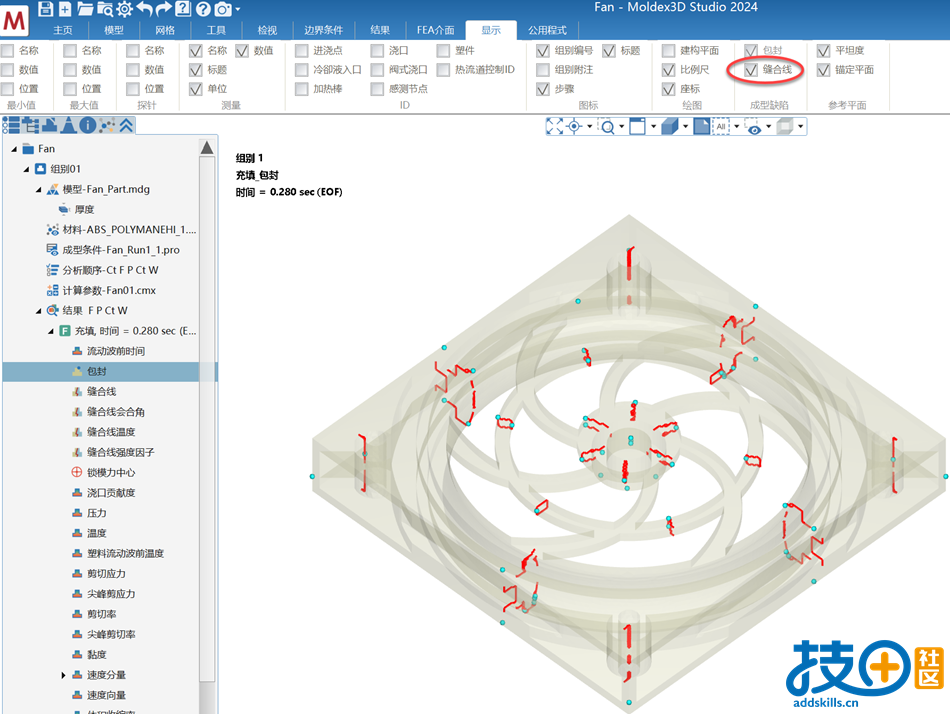
Task: Open the info panel icon
Action: [87, 125]
